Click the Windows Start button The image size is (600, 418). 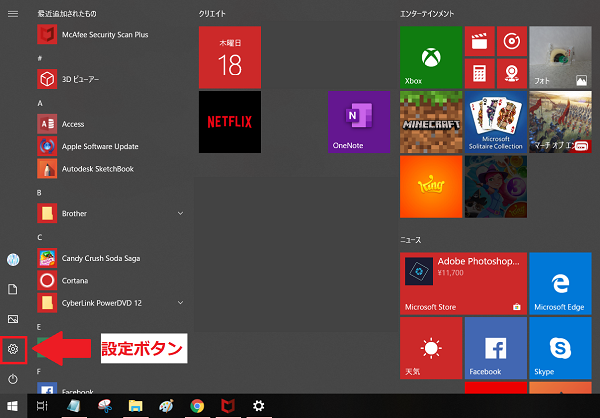point(13,406)
